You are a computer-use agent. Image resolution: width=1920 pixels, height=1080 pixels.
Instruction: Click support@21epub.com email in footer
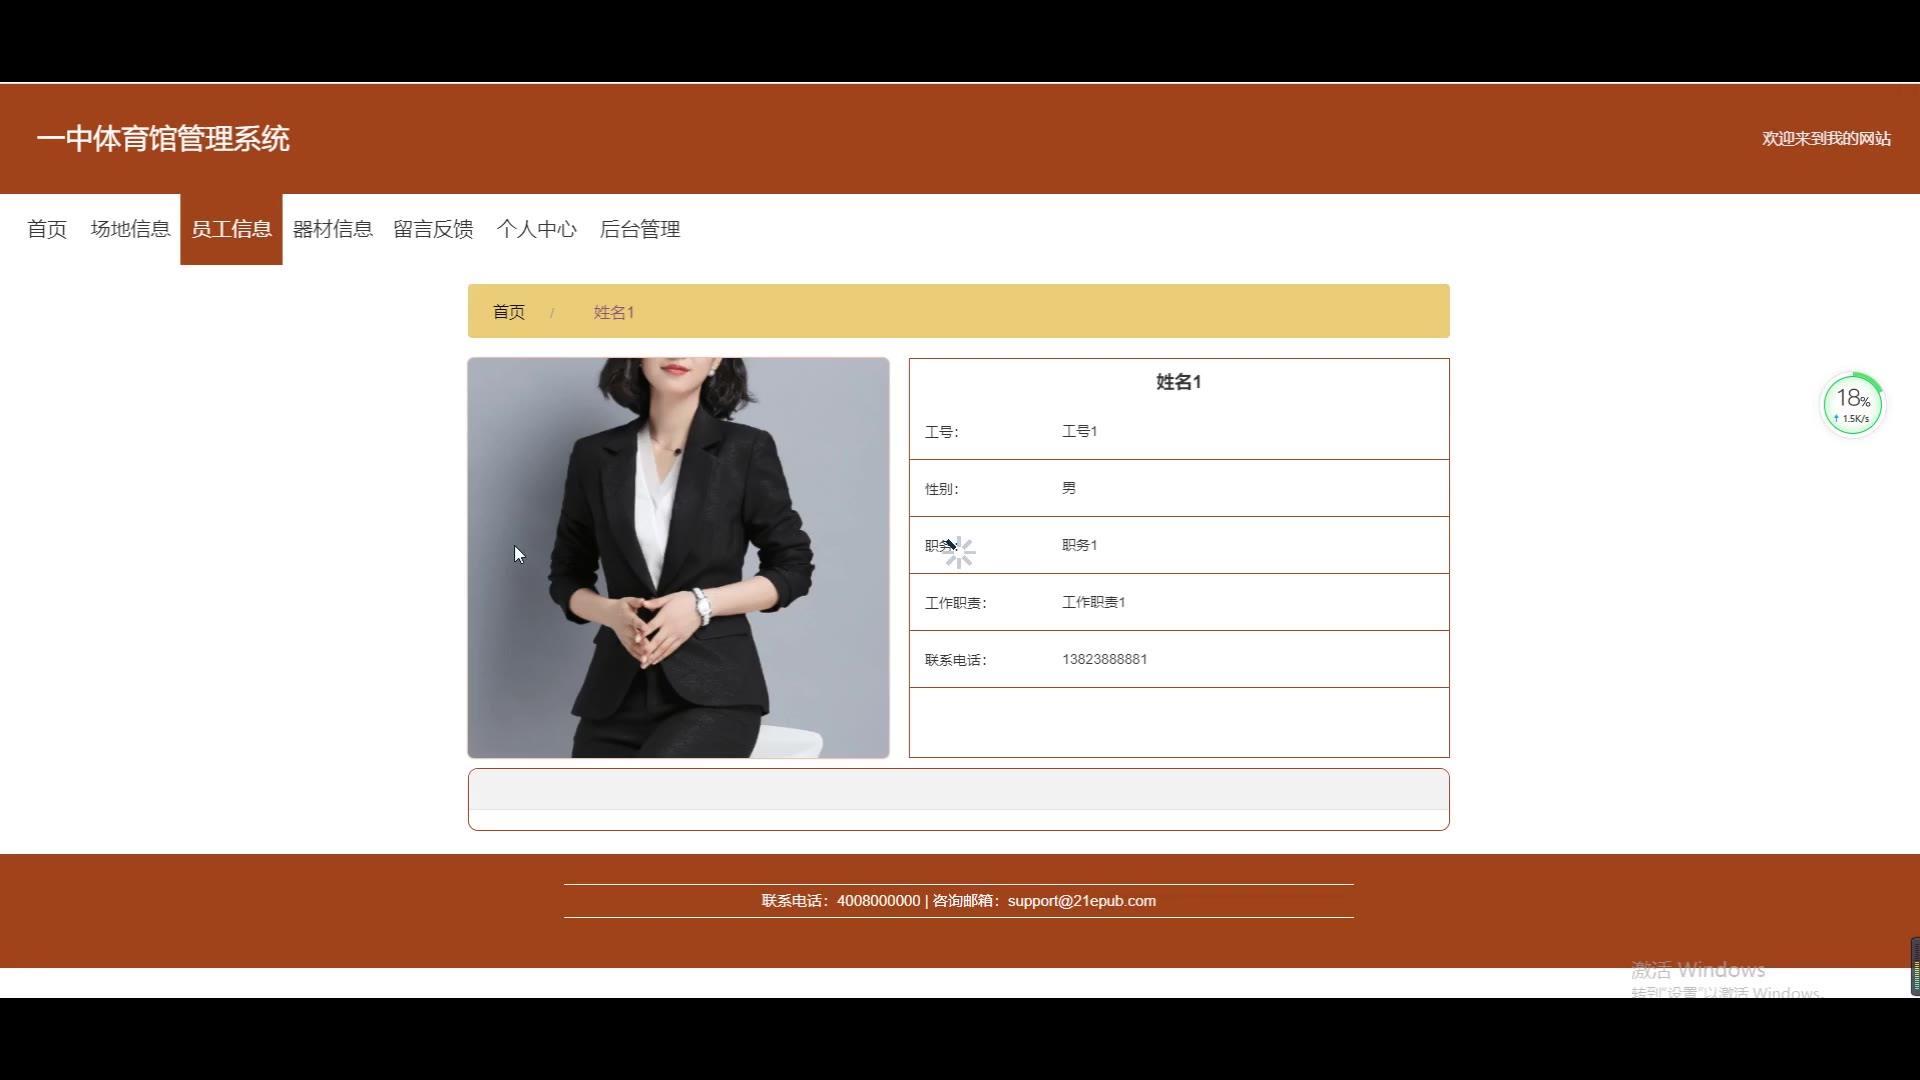click(1081, 901)
